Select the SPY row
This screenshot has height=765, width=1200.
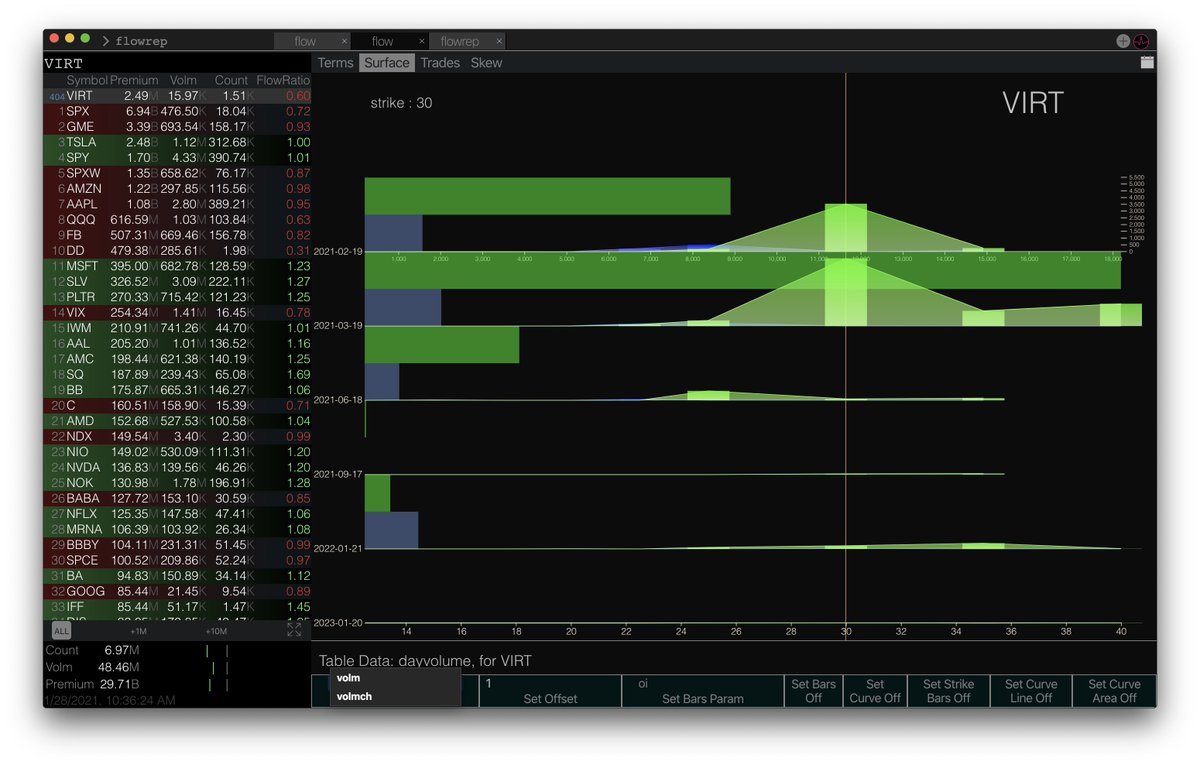click(x=177, y=158)
